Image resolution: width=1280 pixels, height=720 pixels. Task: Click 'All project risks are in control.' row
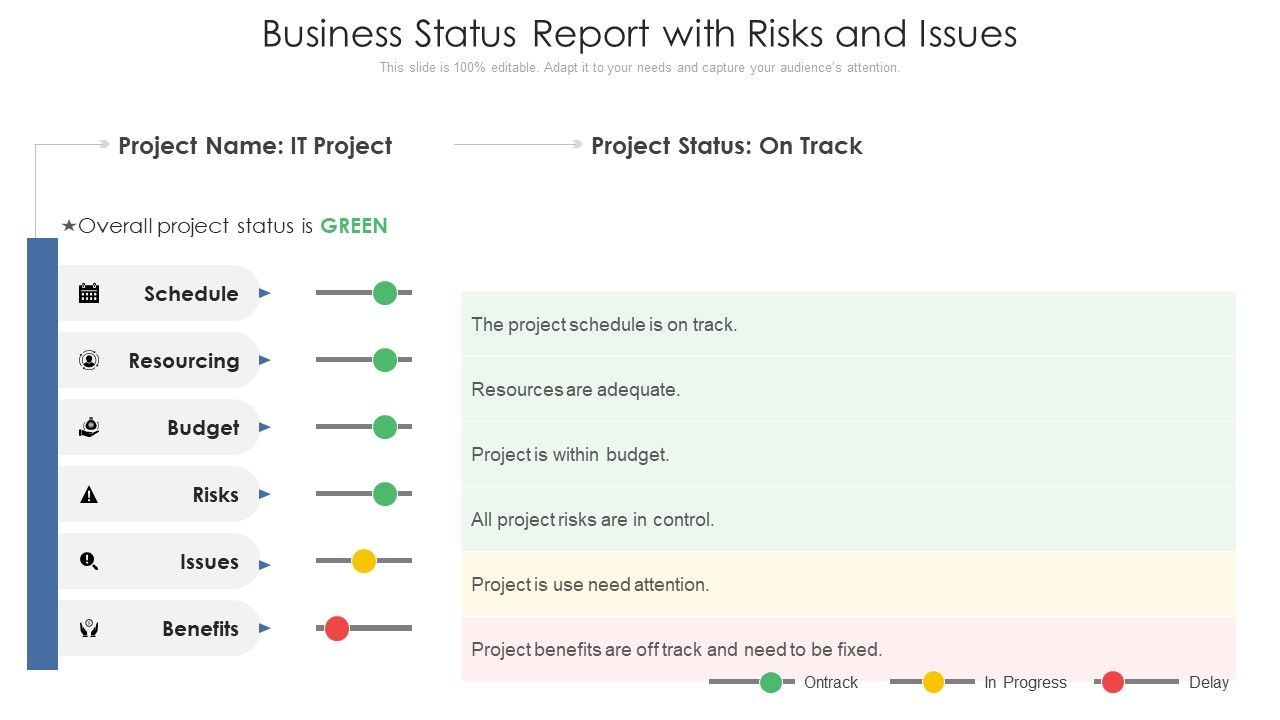pos(848,519)
